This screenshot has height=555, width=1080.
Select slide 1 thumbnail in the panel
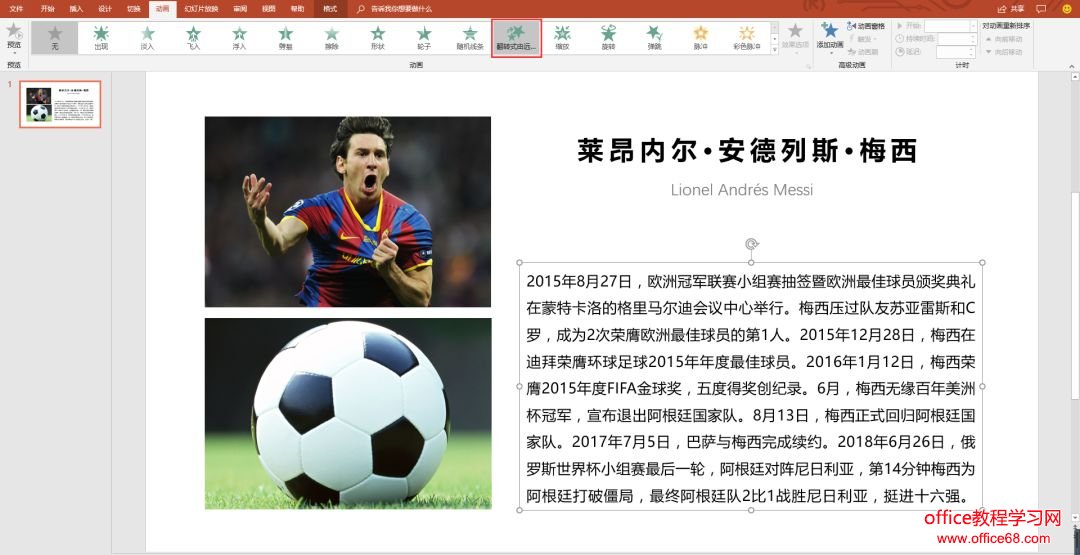60,104
